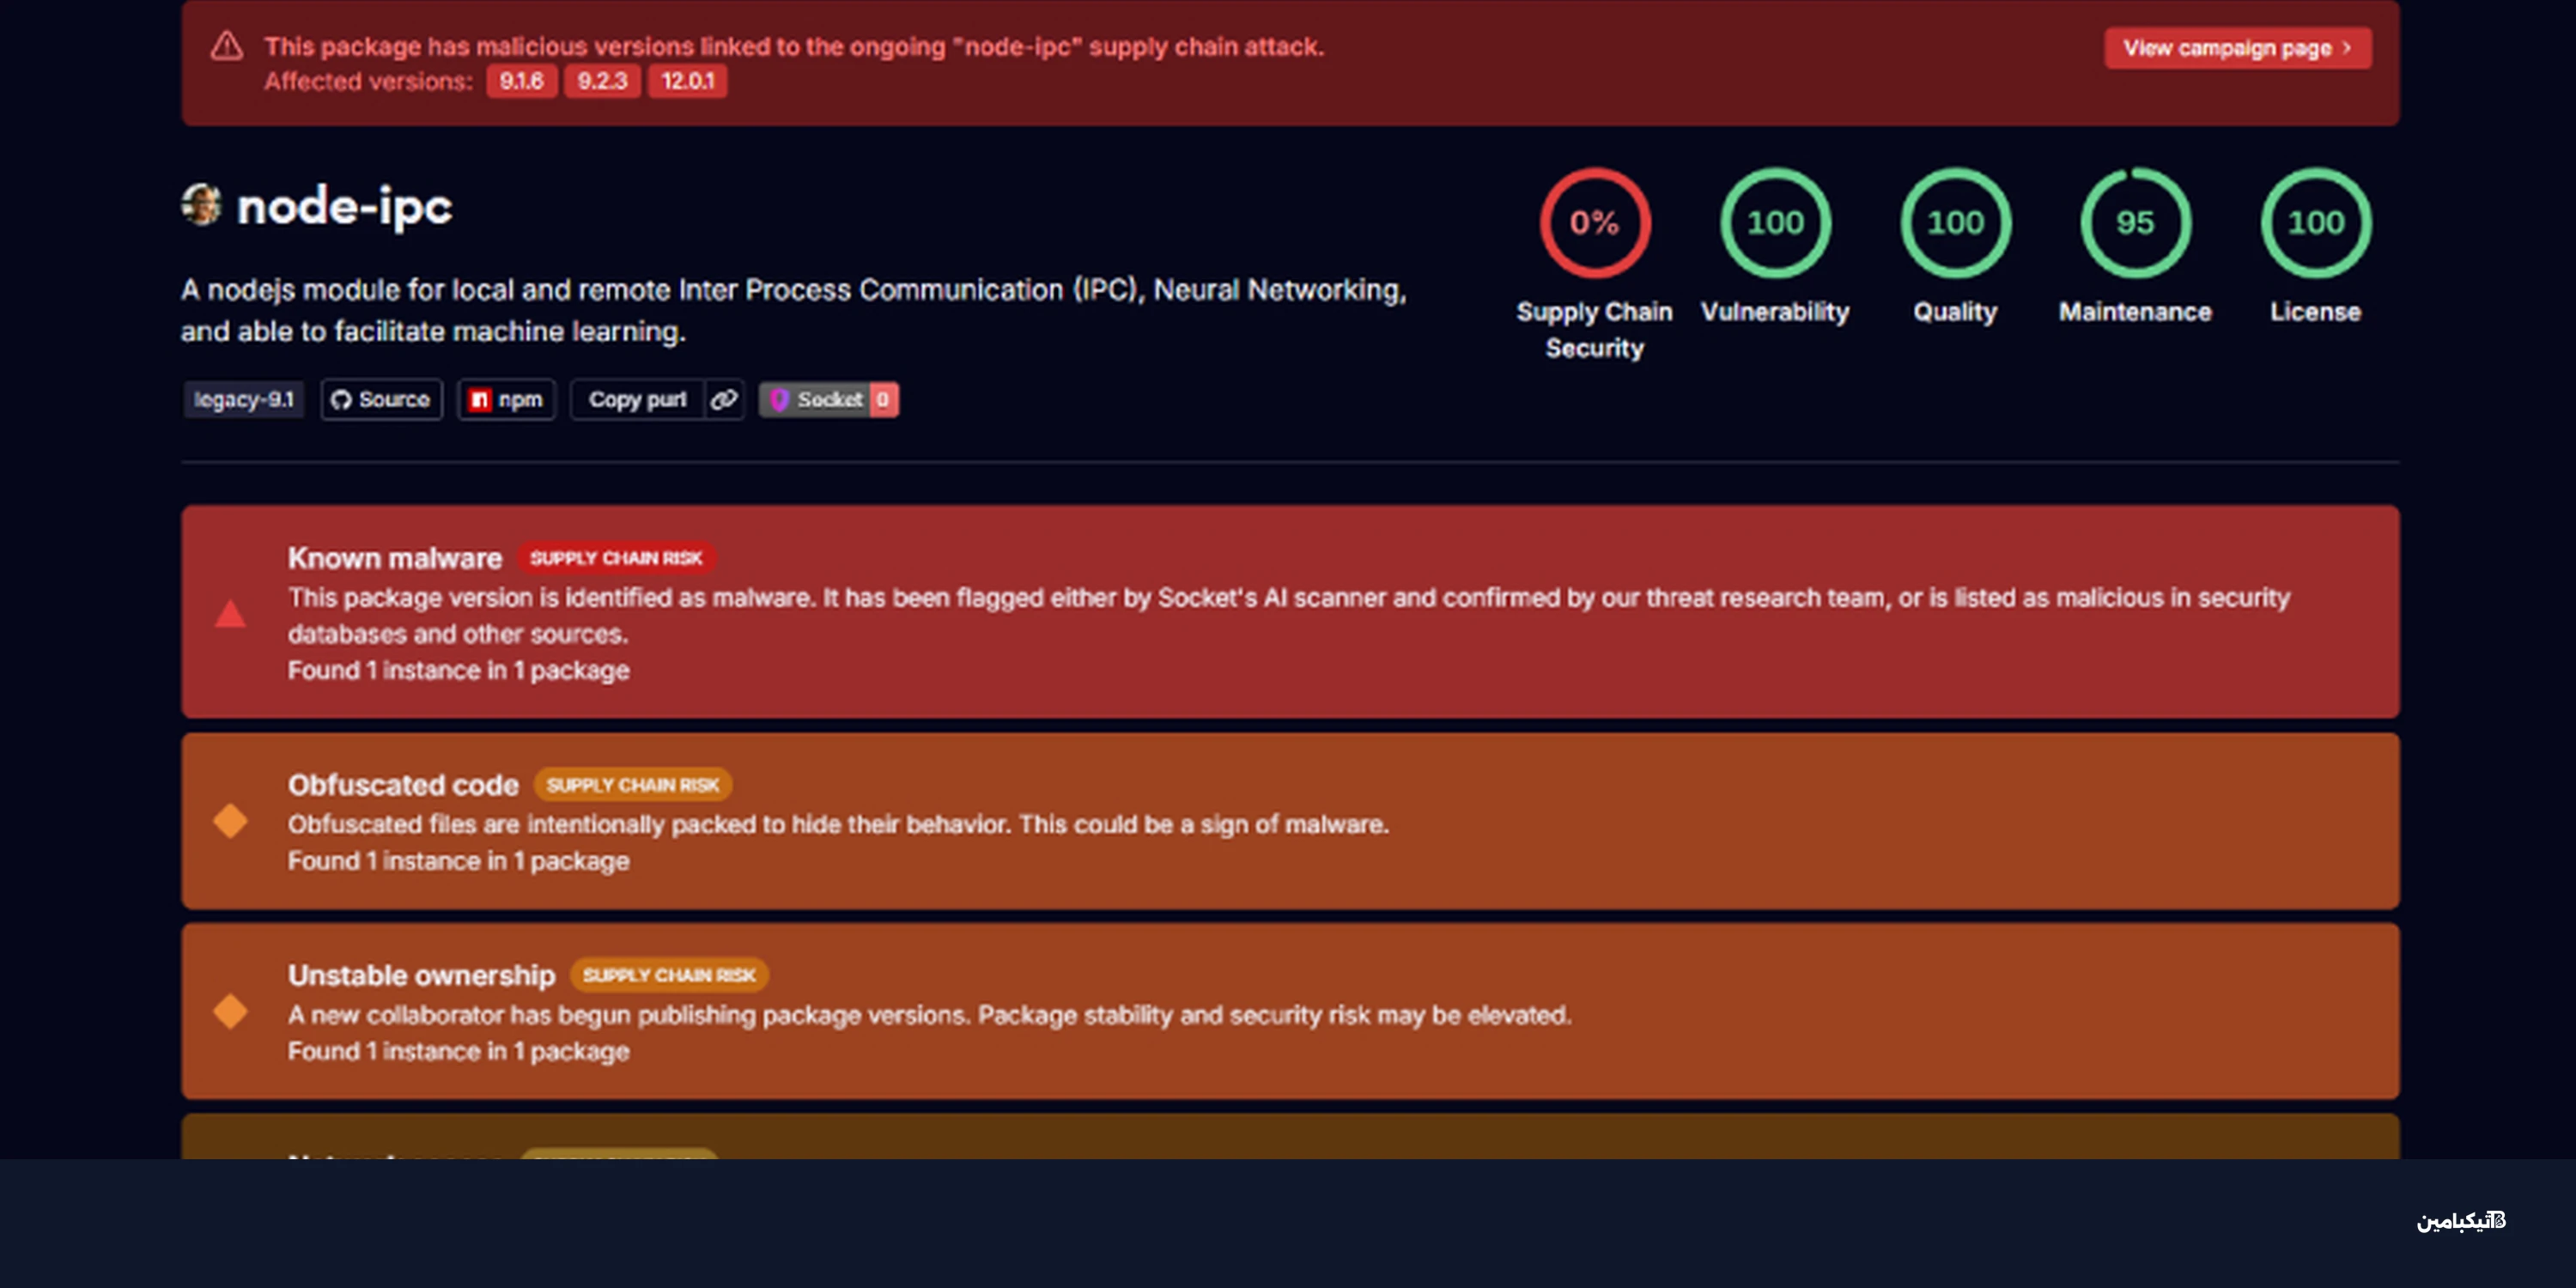Open the GitHub Source link
2576x1288 pixels.
tap(381, 400)
